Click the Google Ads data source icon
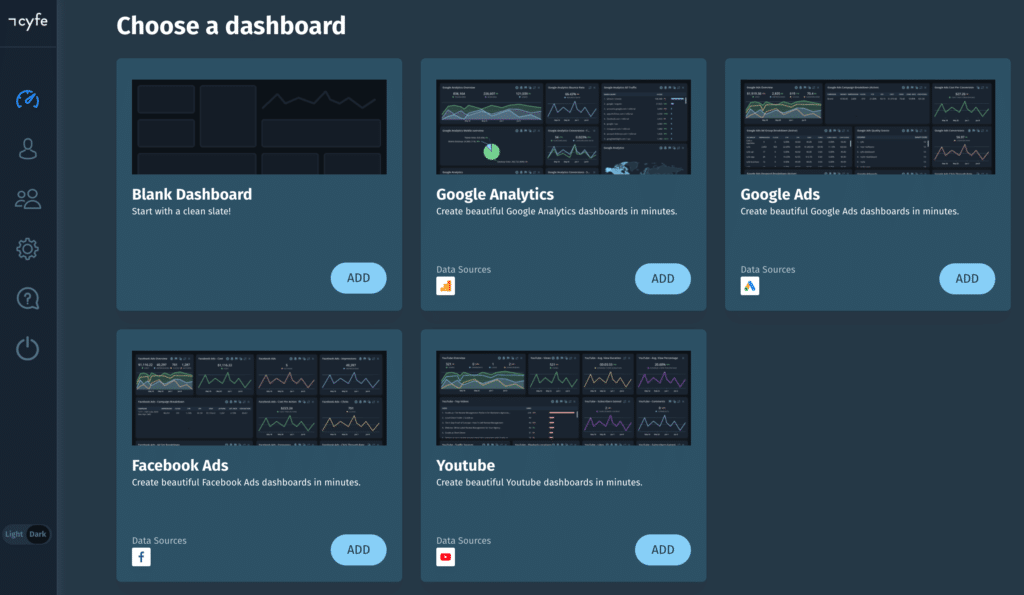 750,286
